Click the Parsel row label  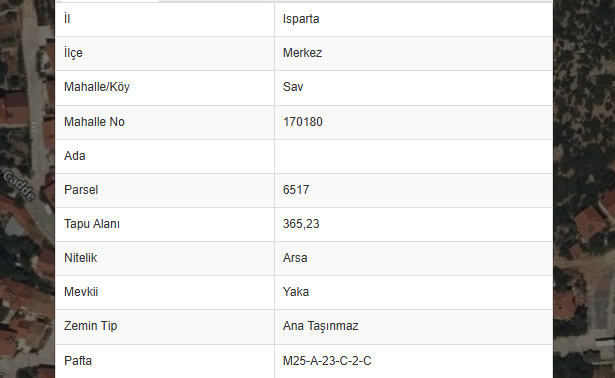[x=81, y=190]
